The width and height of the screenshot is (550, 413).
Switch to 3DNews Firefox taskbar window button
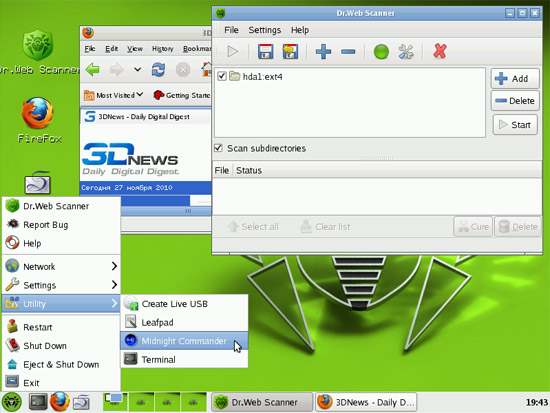366,402
